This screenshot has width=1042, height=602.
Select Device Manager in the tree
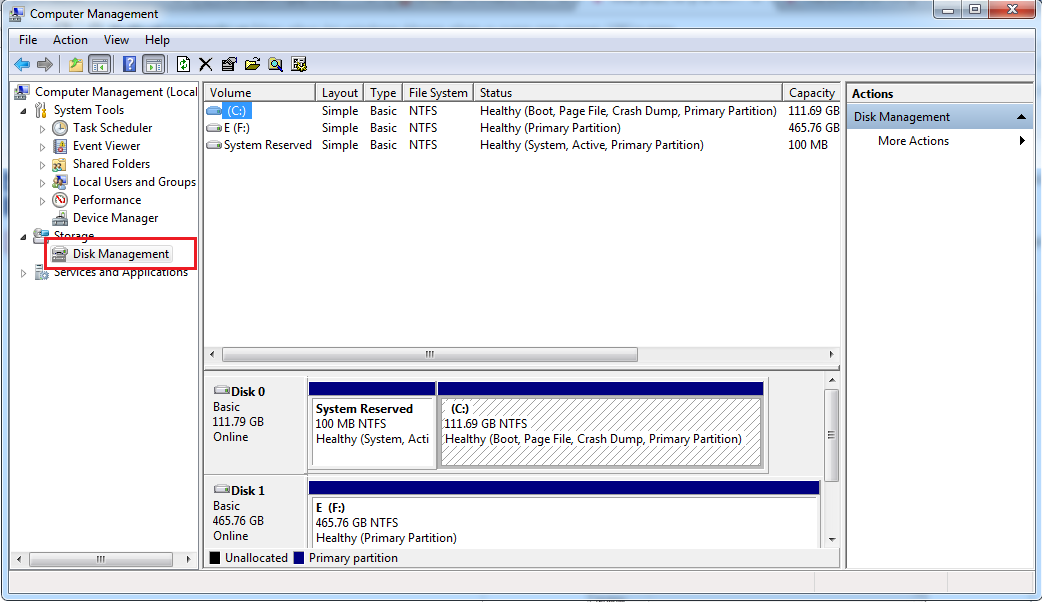pyautogui.click(x=115, y=218)
